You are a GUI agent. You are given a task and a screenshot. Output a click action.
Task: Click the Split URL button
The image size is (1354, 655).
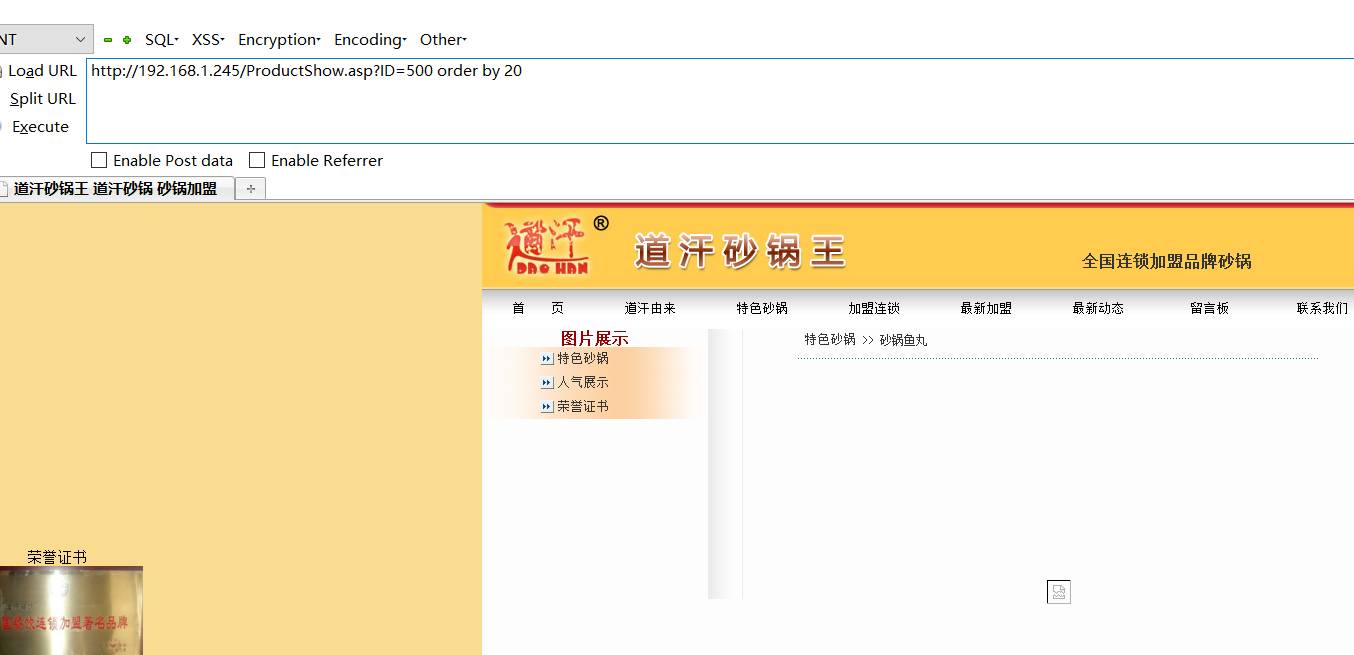pos(42,99)
